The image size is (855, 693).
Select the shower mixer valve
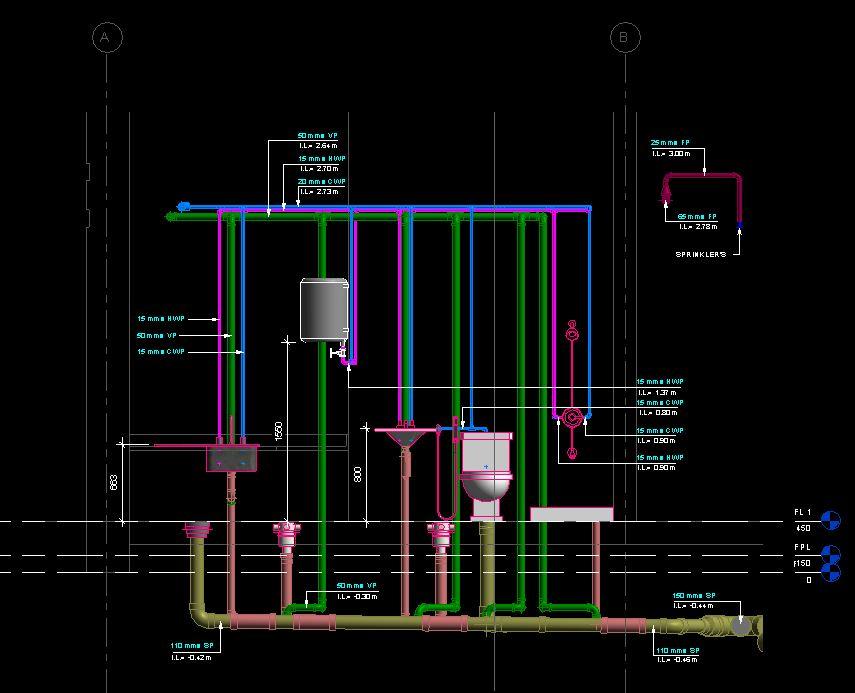click(x=571, y=418)
